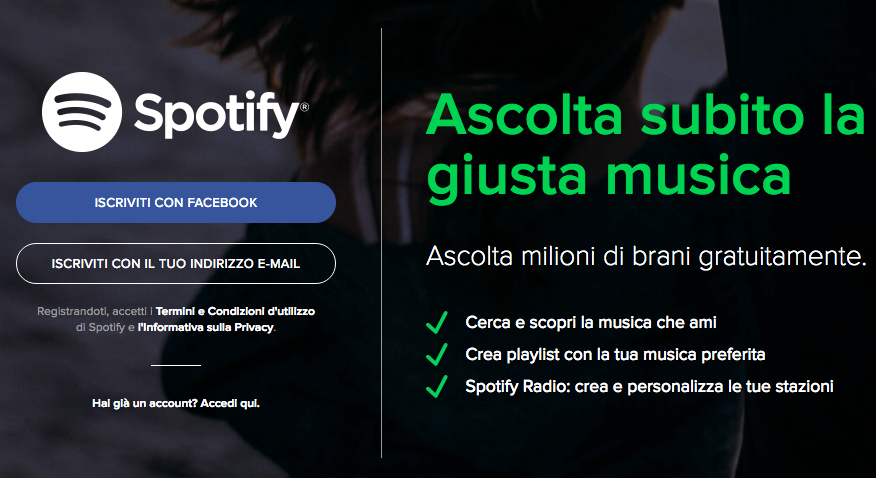The width and height of the screenshot is (876, 478).
Task: Click 'Hai già un account?' text
Action: point(145,403)
